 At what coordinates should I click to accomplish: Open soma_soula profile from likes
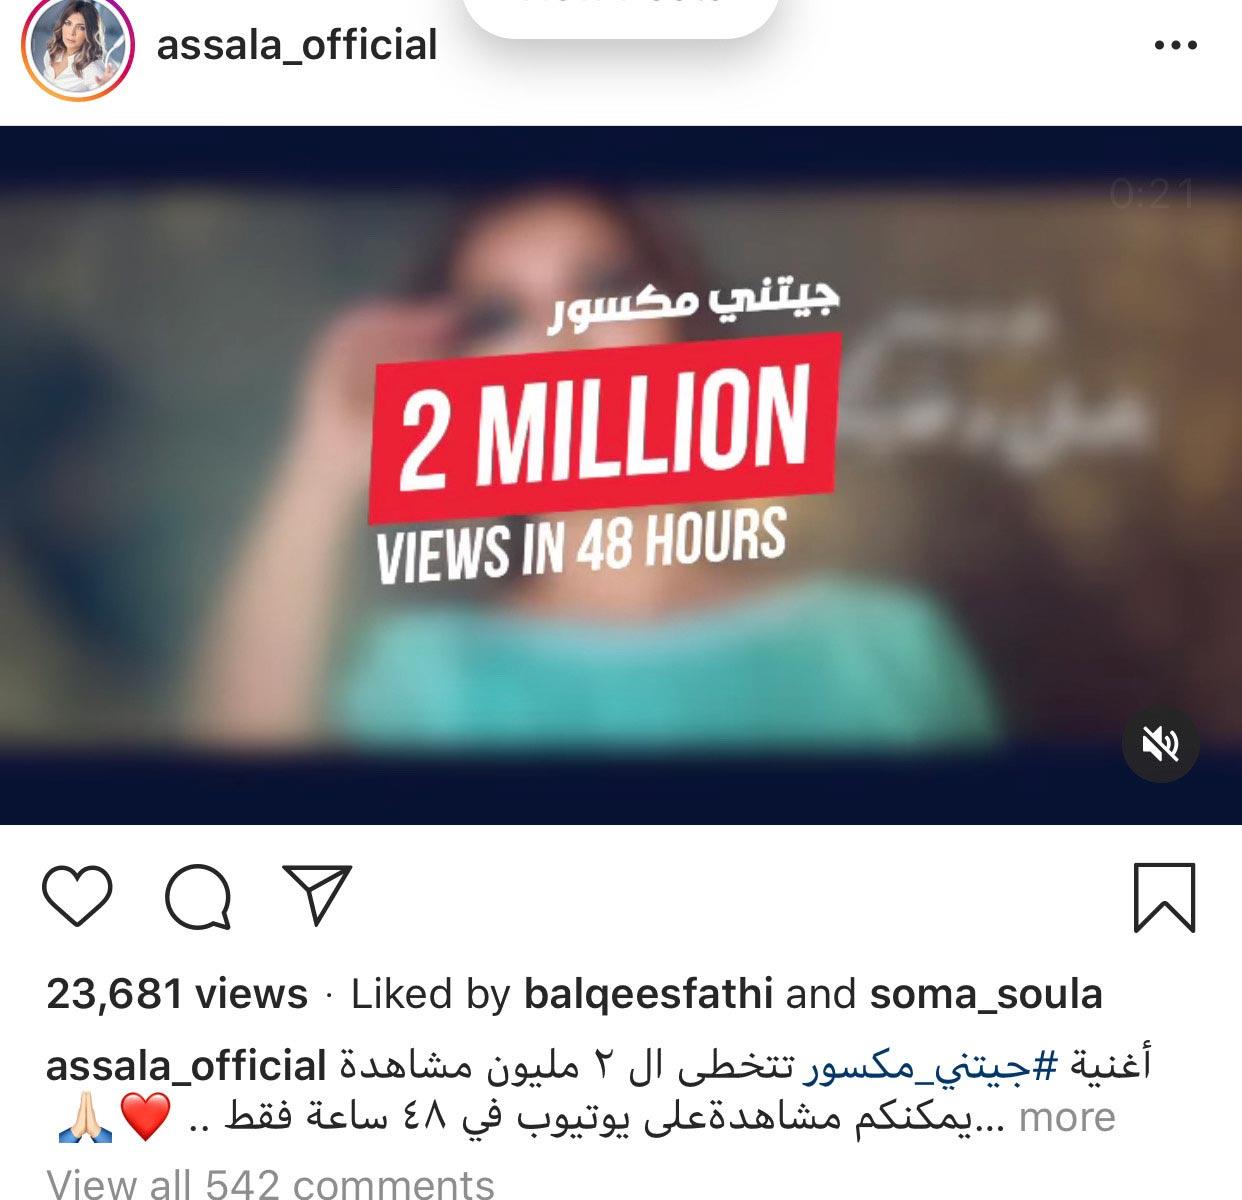(x=986, y=994)
